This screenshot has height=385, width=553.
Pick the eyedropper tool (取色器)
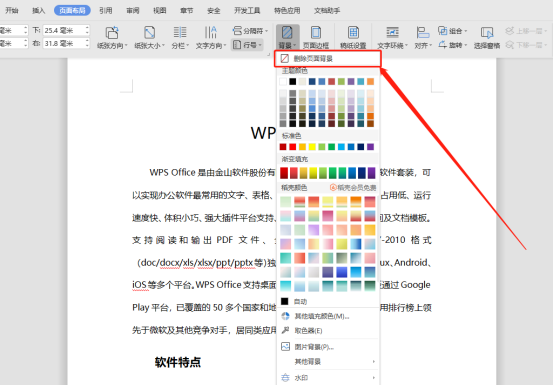click(x=308, y=331)
